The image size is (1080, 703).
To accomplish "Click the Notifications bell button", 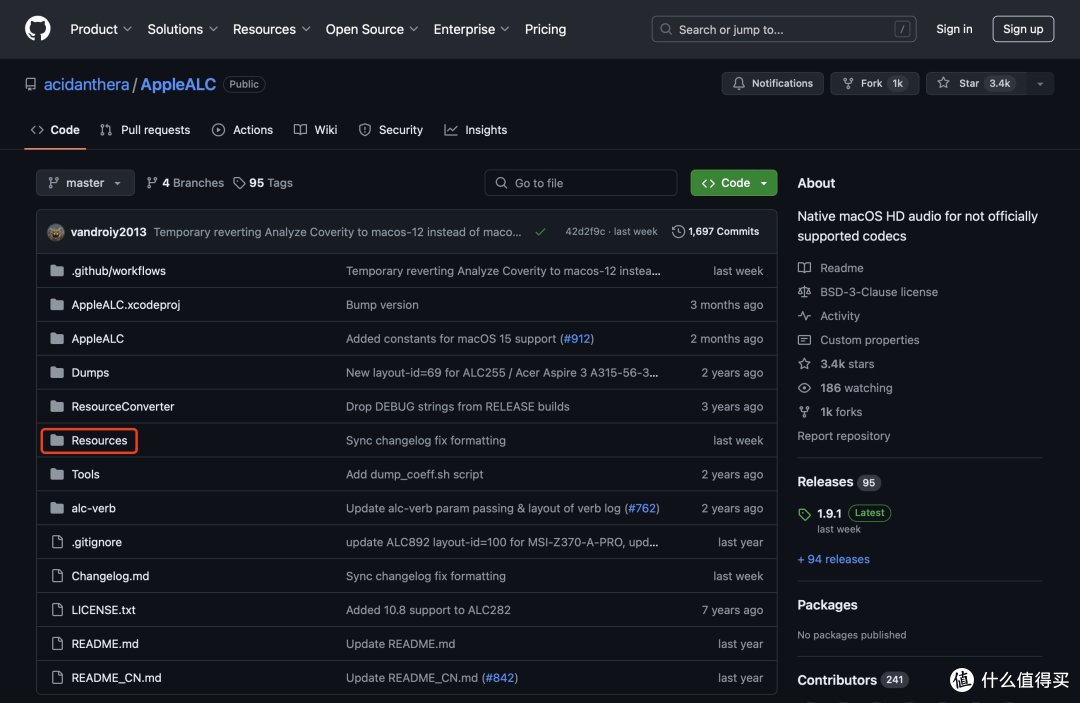I will tap(772, 83).
